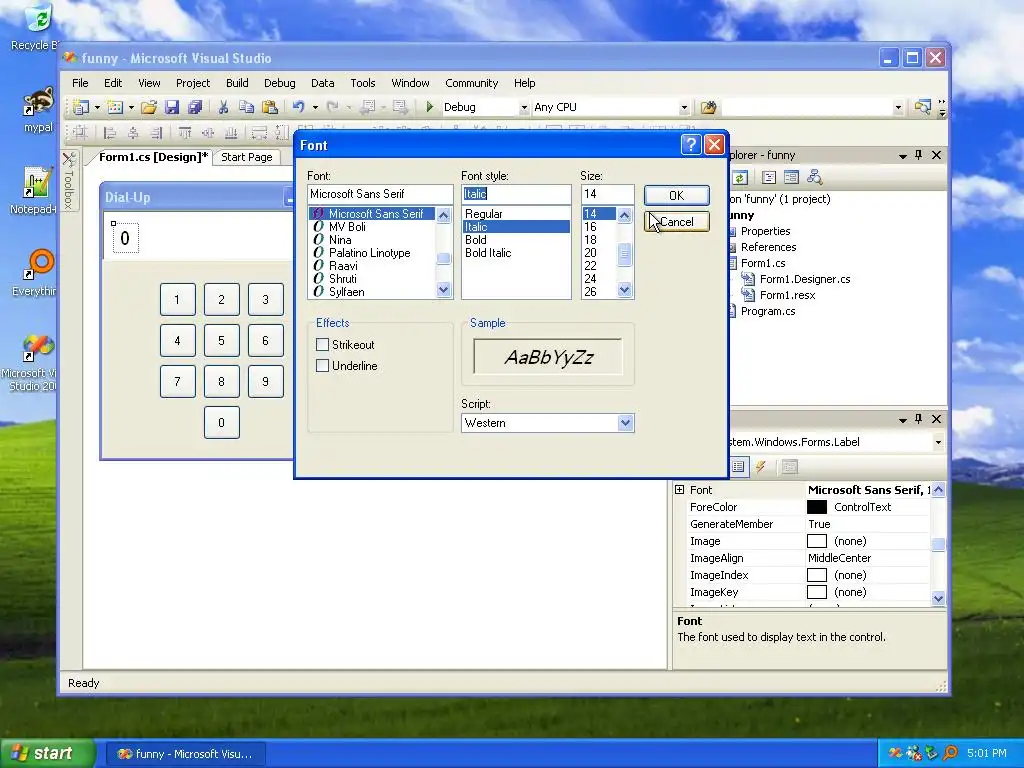Enable the Underline checkbox
The image size is (1024, 768).
[322, 366]
